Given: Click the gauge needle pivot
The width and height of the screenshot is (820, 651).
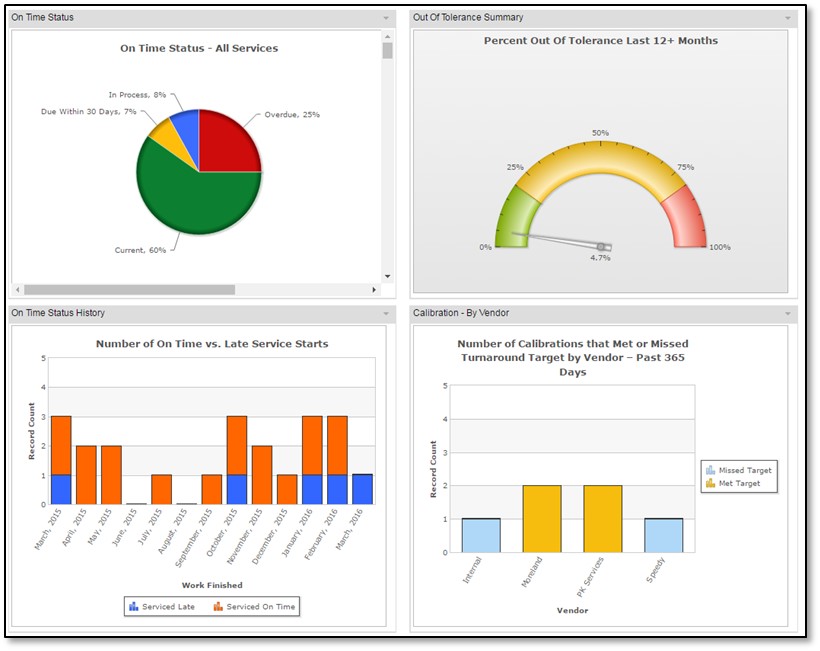Looking at the screenshot, I should tap(601, 247).
